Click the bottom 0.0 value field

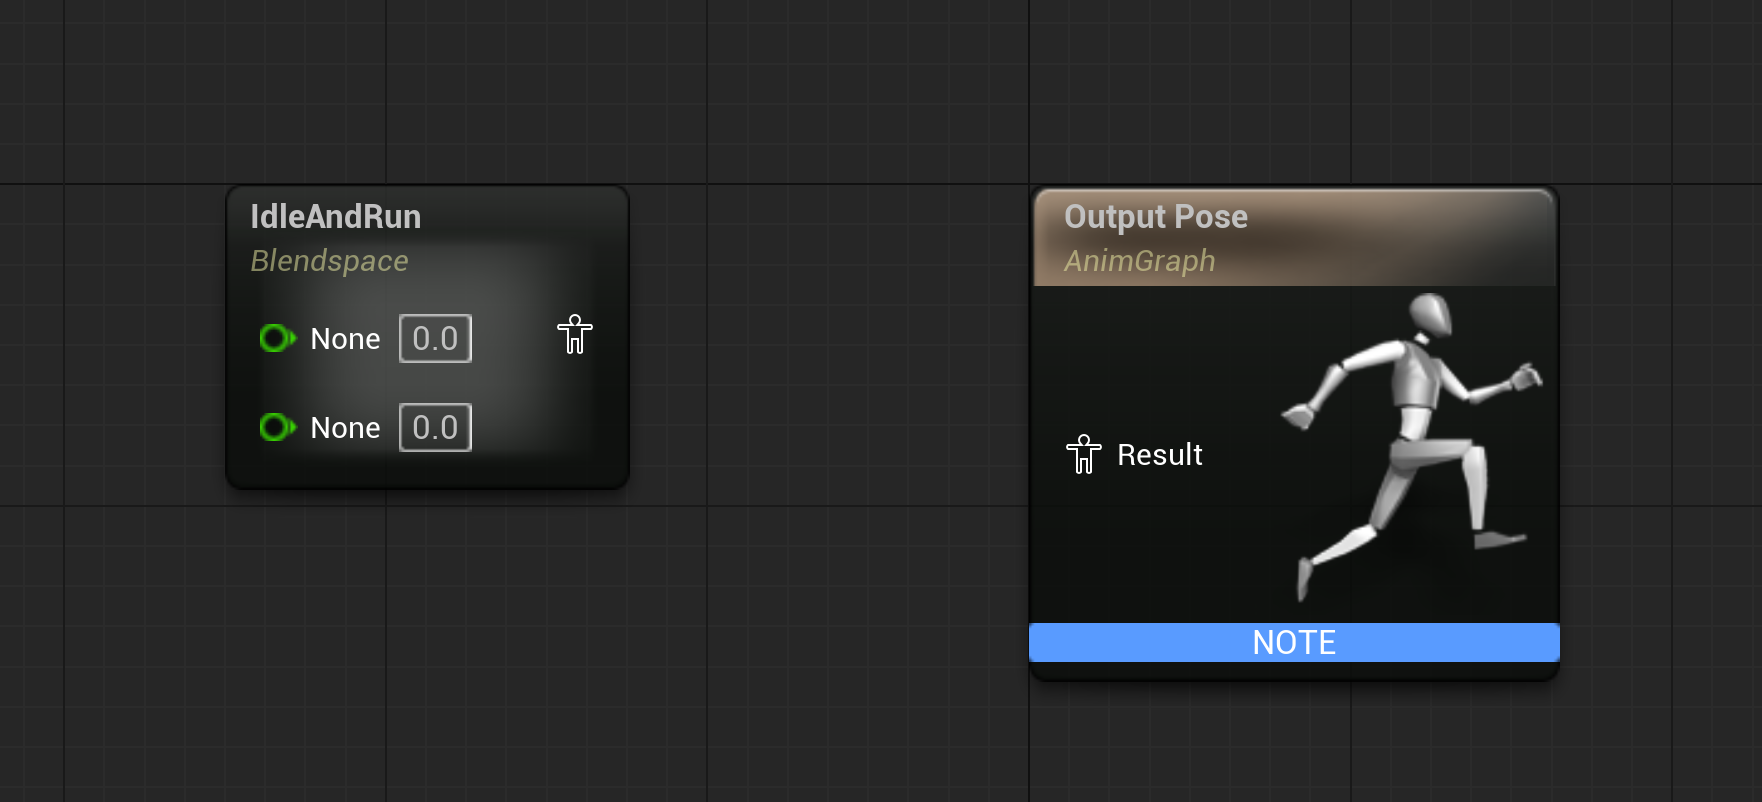[x=435, y=427]
